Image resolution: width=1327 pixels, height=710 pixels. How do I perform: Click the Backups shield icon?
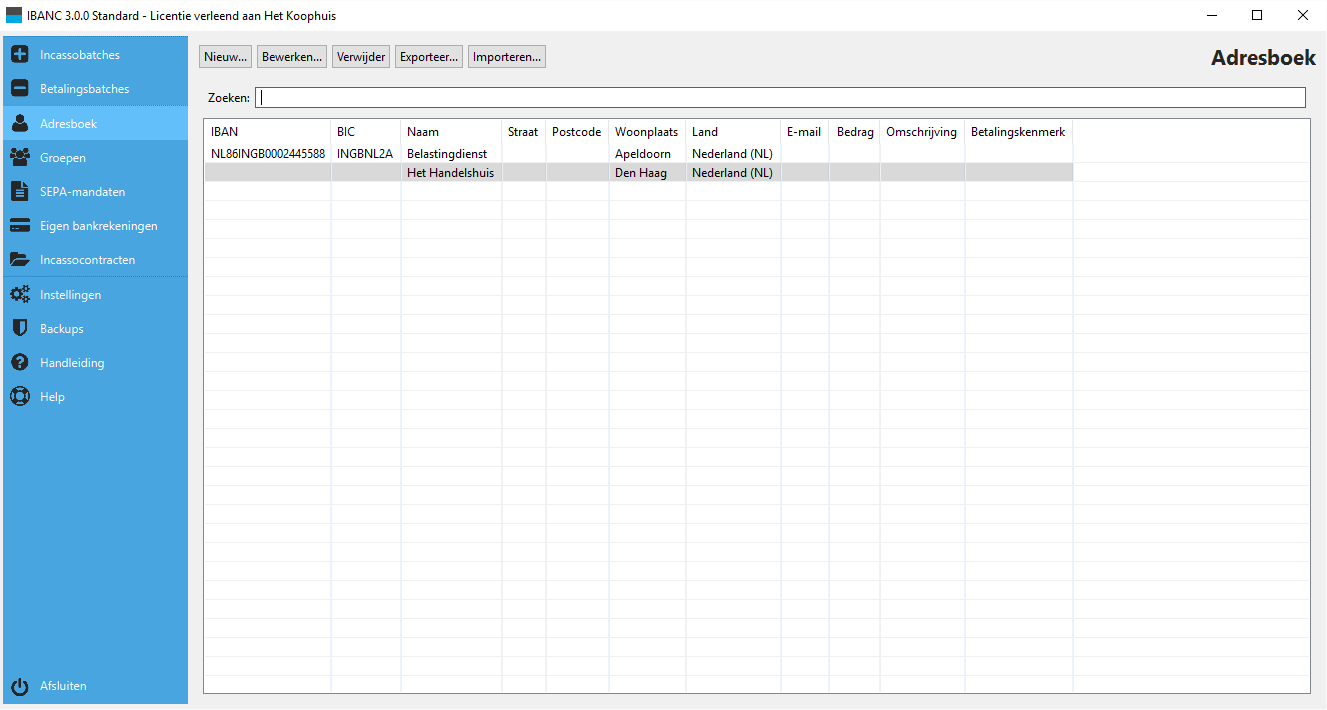click(20, 328)
